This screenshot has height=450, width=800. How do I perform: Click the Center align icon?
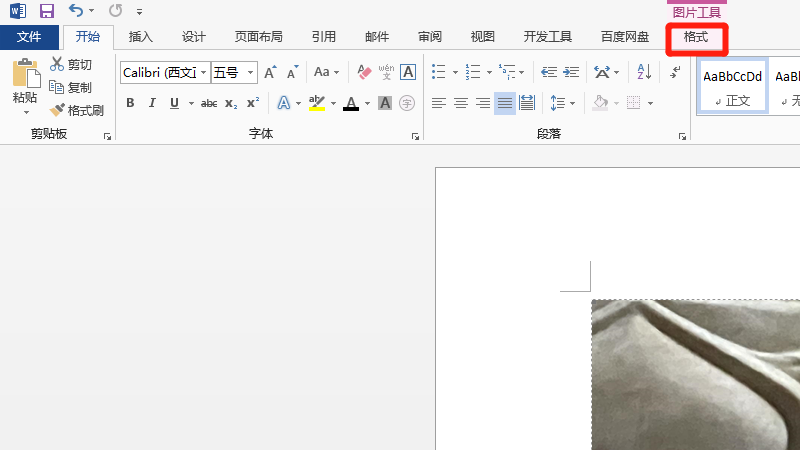[461, 103]
